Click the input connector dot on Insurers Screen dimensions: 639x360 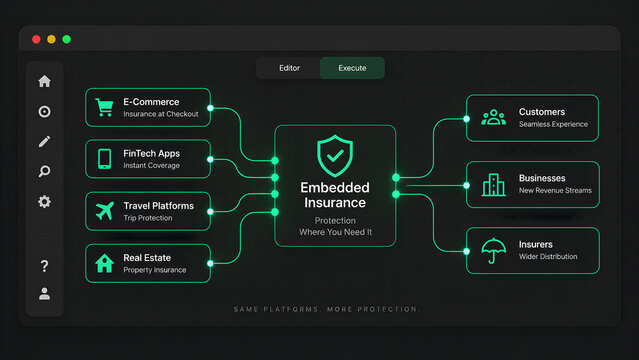(x=466, y=252)
